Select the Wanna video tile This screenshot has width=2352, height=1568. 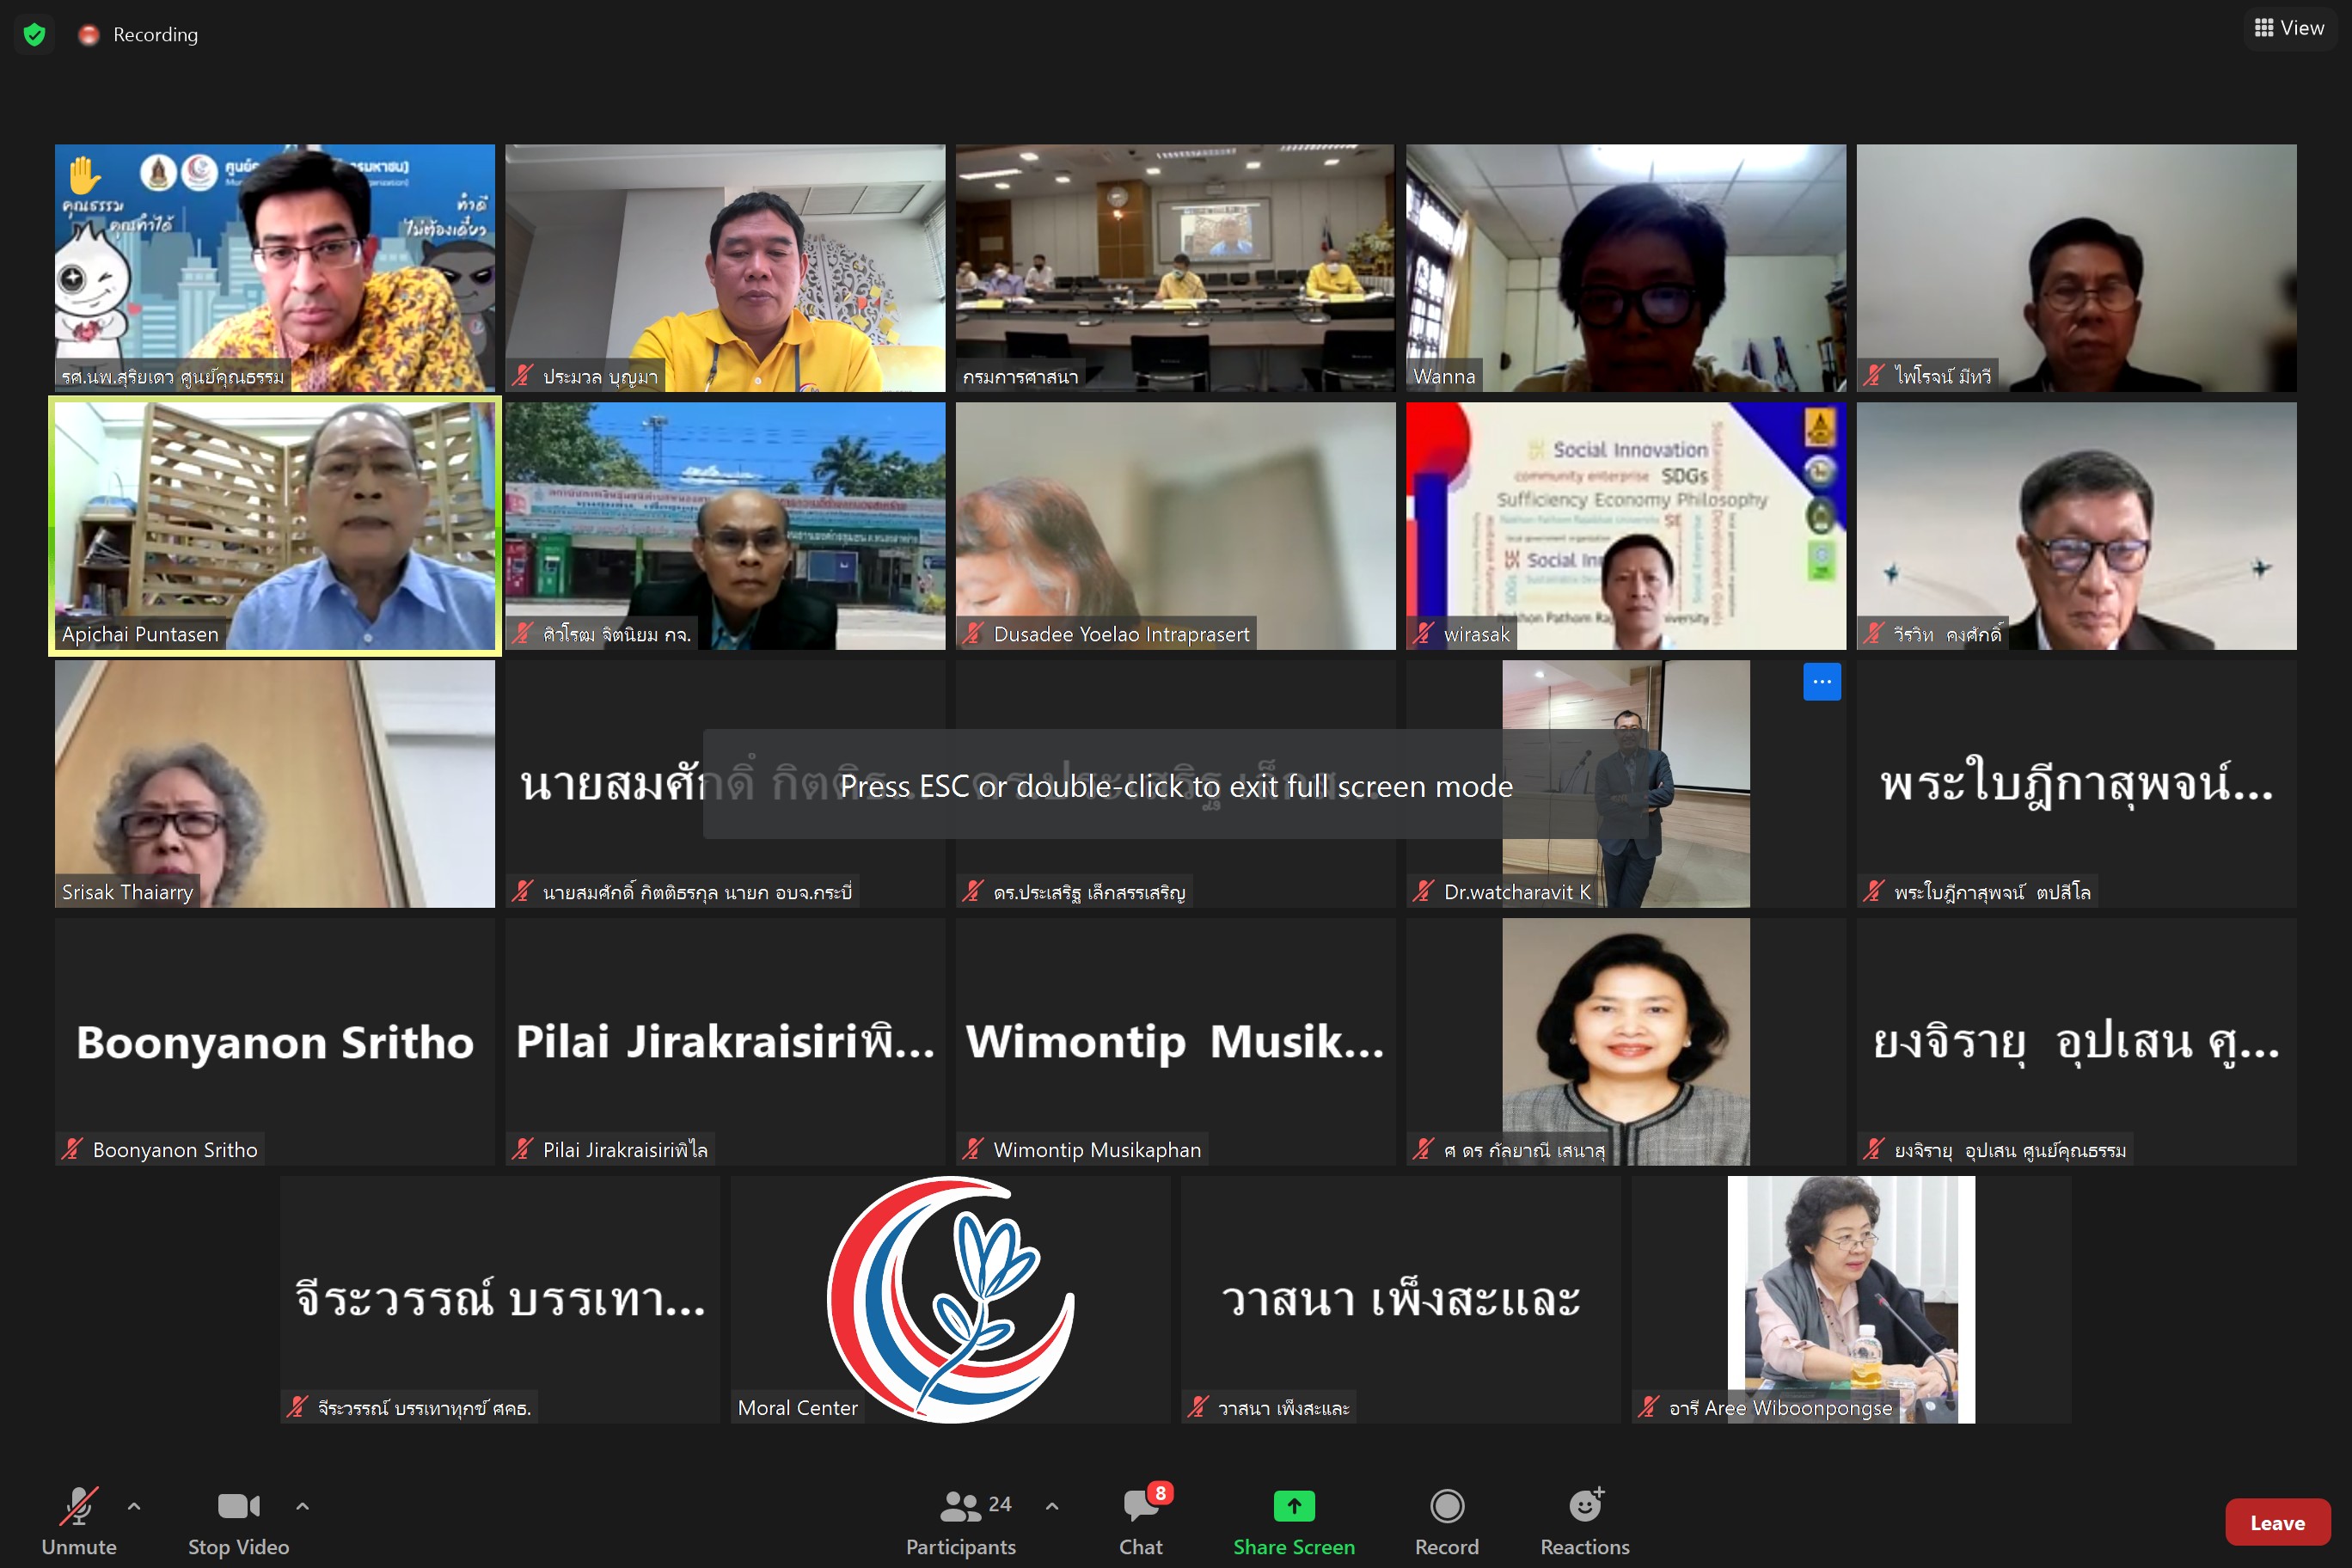coord(1626,268)
